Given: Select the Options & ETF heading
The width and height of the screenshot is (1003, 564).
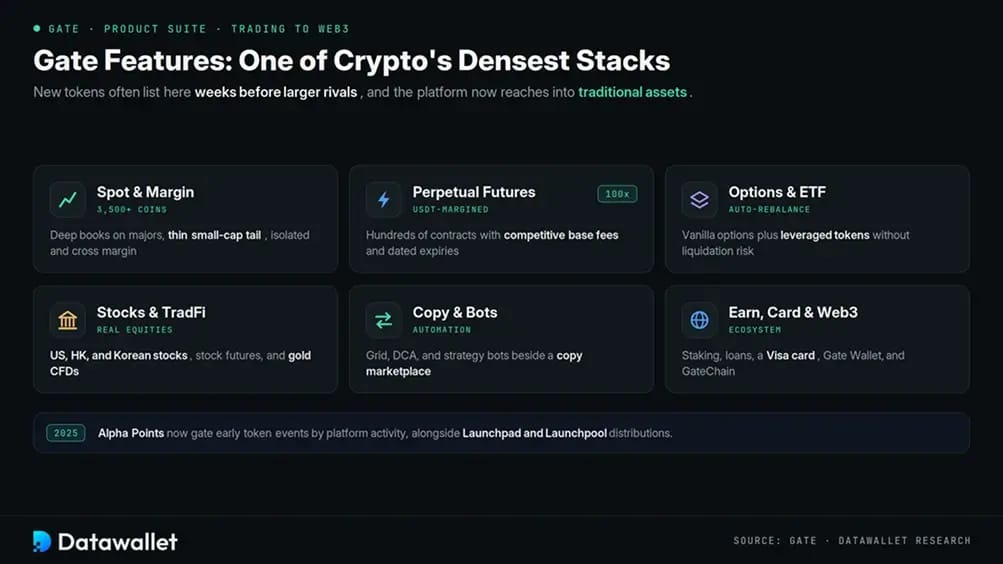Looking at the screenshot, I should [x=777, y=192].
